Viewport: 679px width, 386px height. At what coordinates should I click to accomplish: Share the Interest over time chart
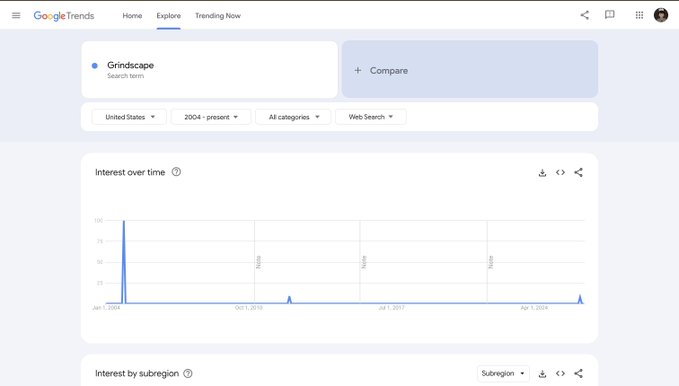(579, 172)
